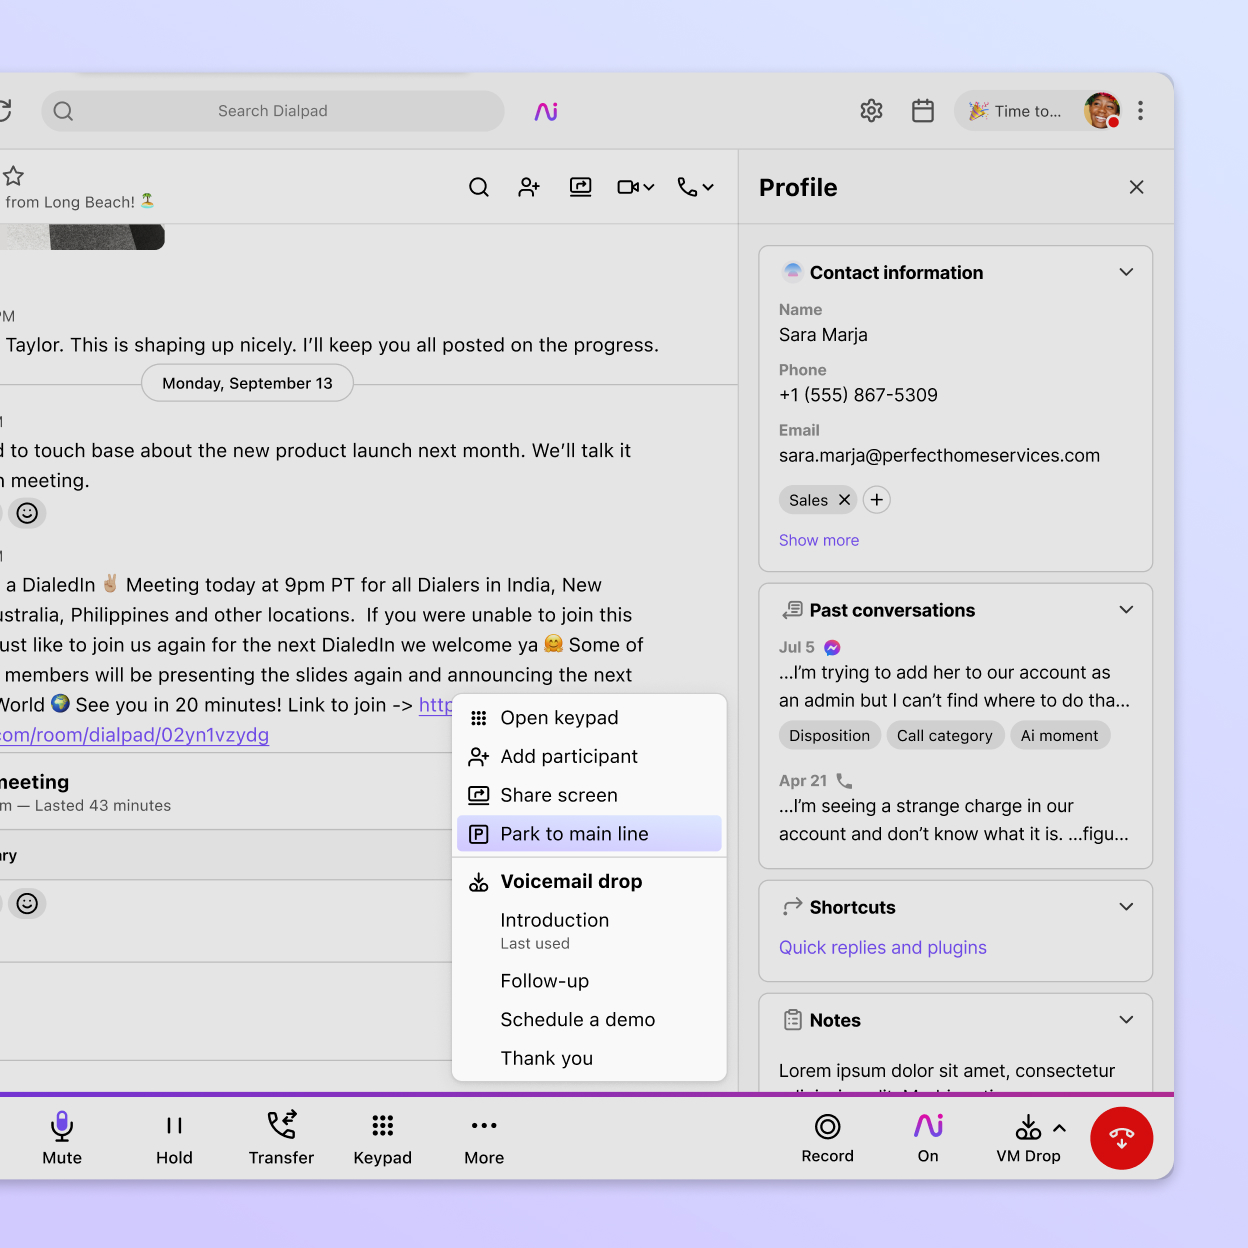Collapse the Past conversations section
The image size is (1248, 1248).
pos(1126,610)
